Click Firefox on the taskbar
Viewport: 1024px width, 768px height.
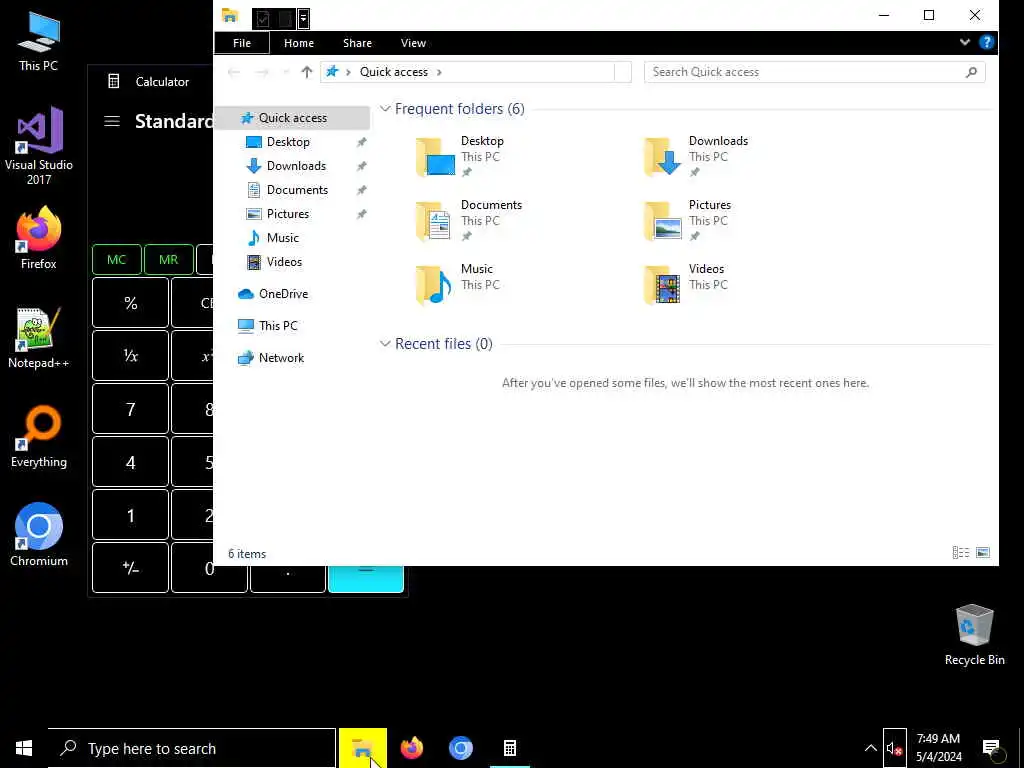pos(411,748)
